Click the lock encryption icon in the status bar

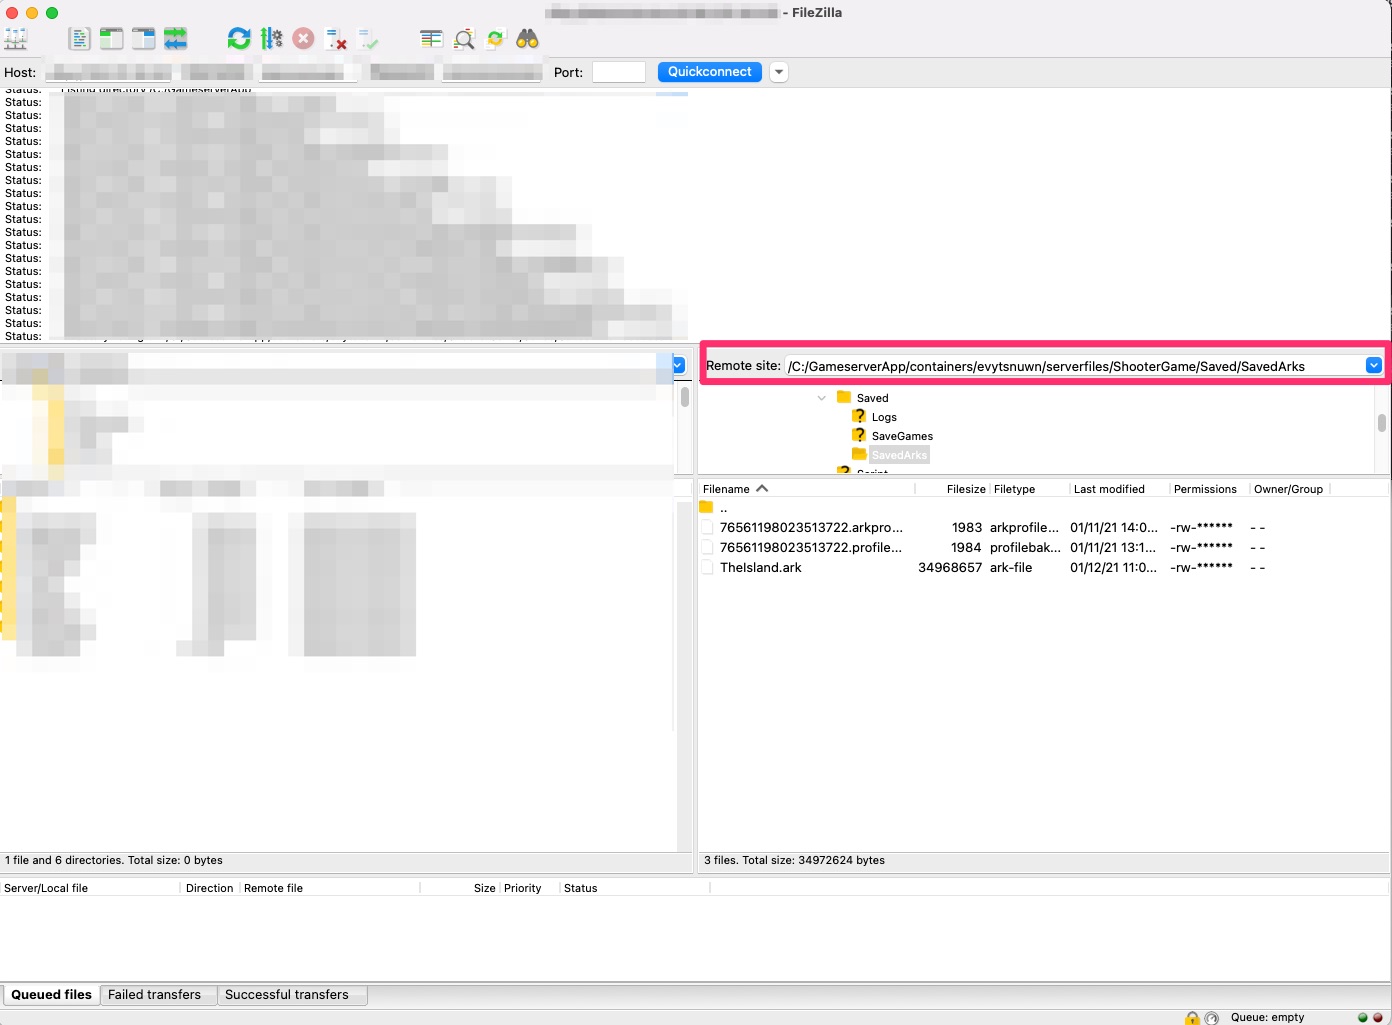tap(1192, 1018)
